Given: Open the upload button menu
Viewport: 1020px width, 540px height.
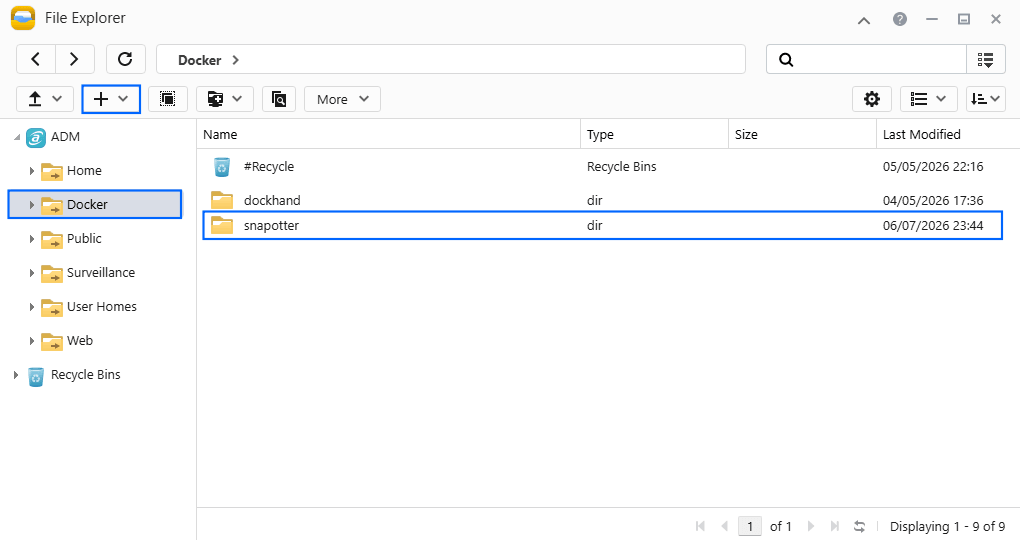Looking at the screenshot, I should pyautogui.click(x=45, y=99).
